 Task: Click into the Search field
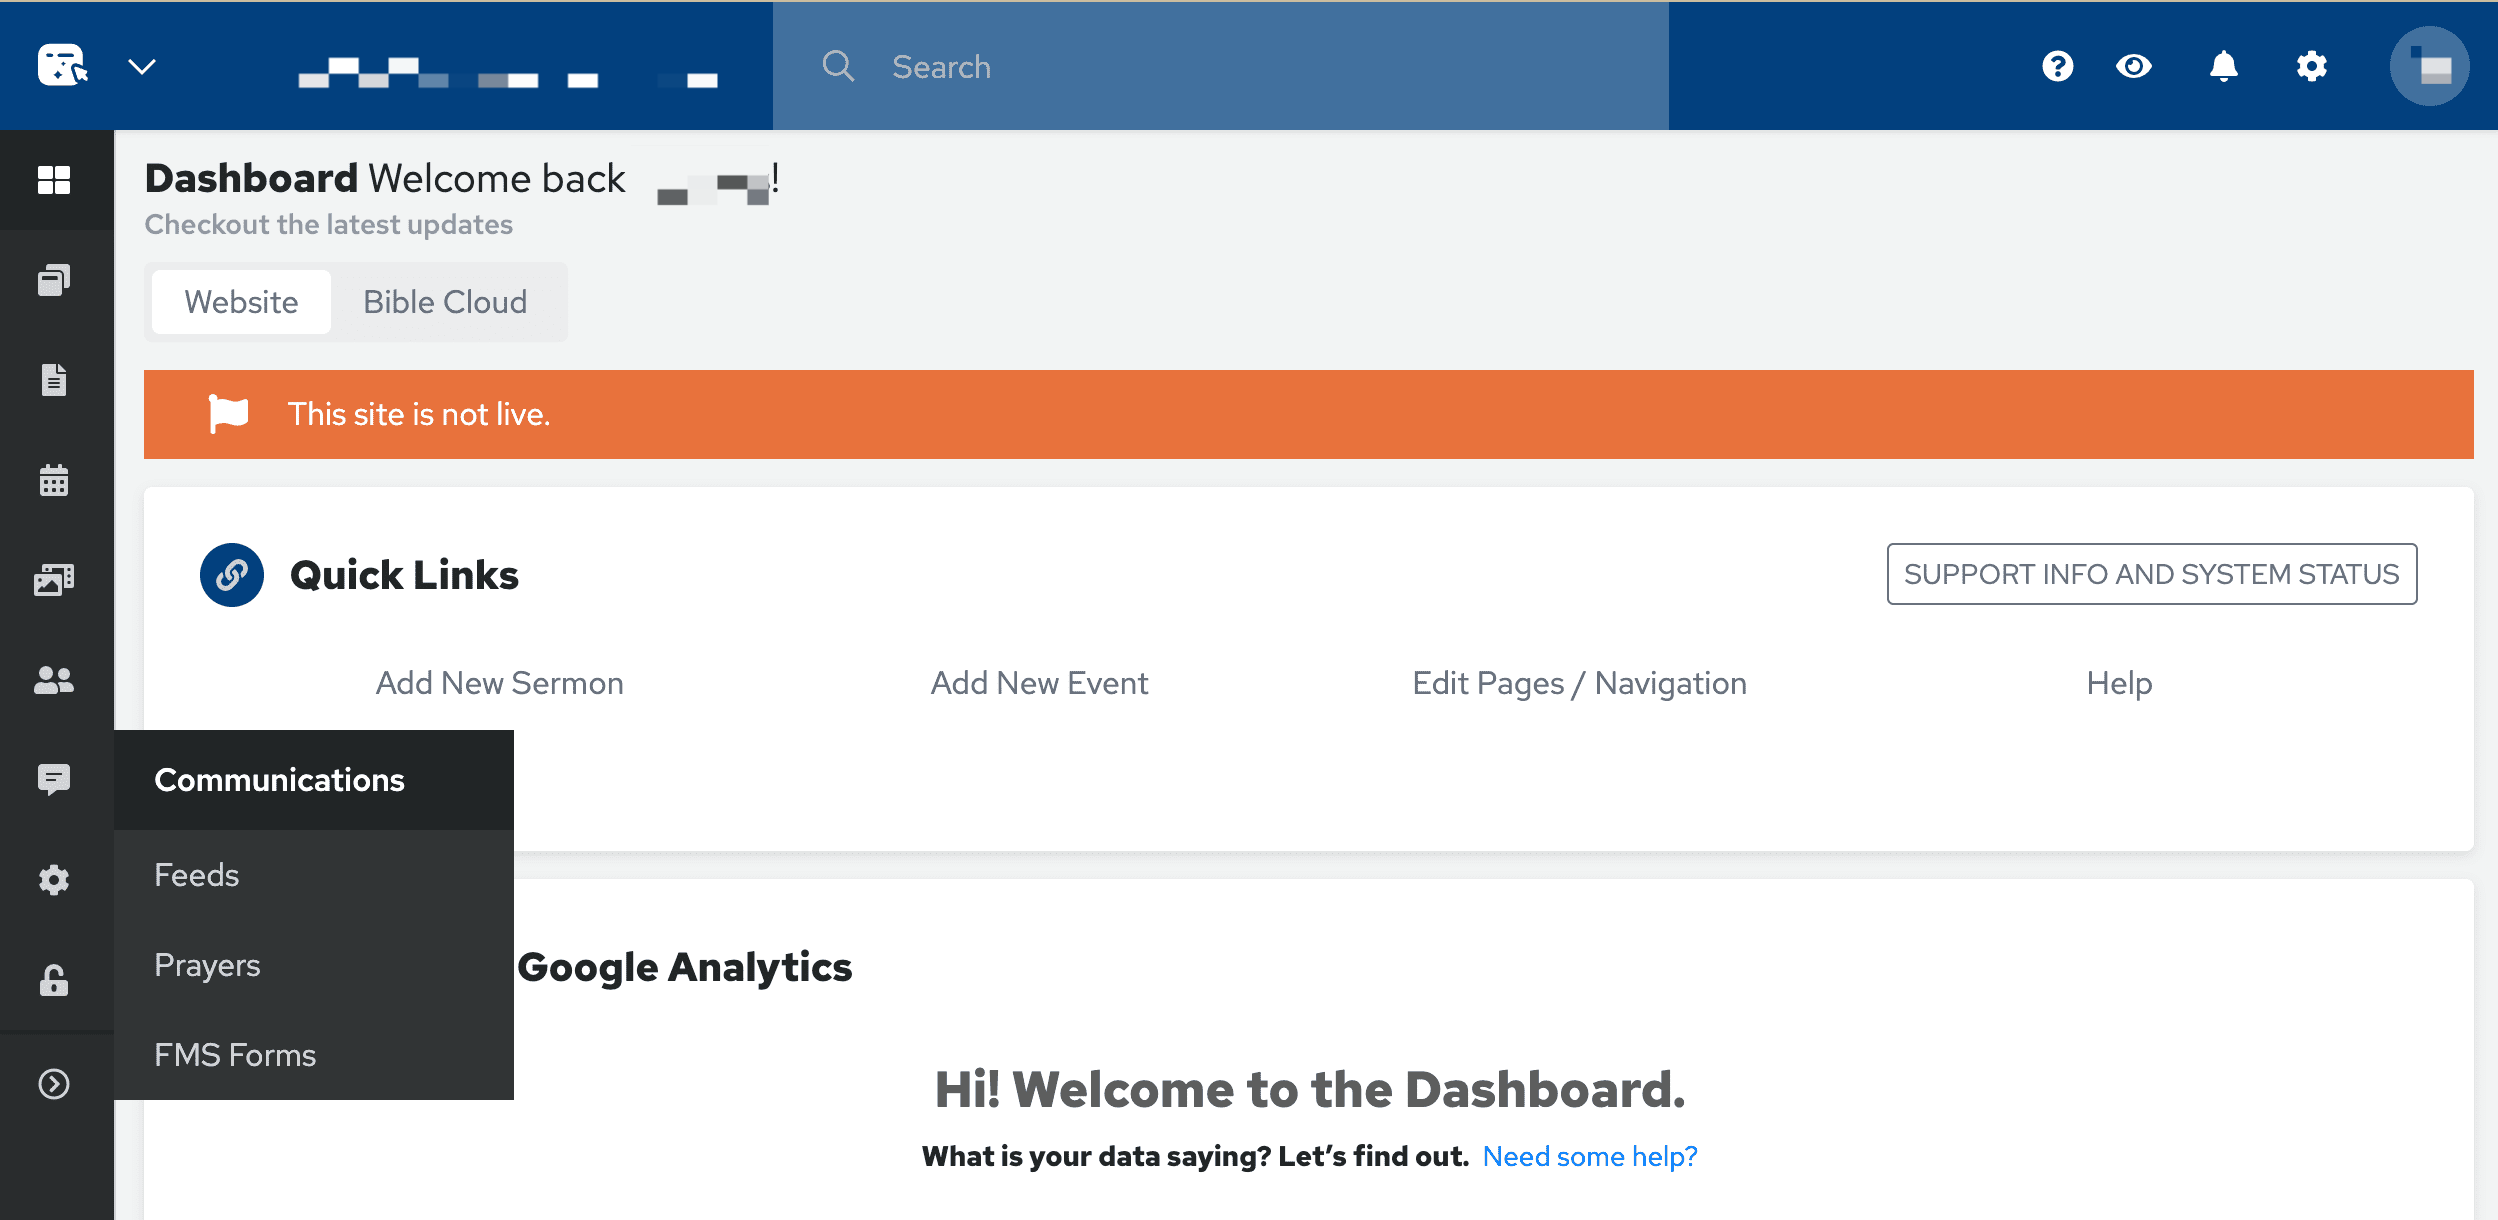coord(1220,66)
